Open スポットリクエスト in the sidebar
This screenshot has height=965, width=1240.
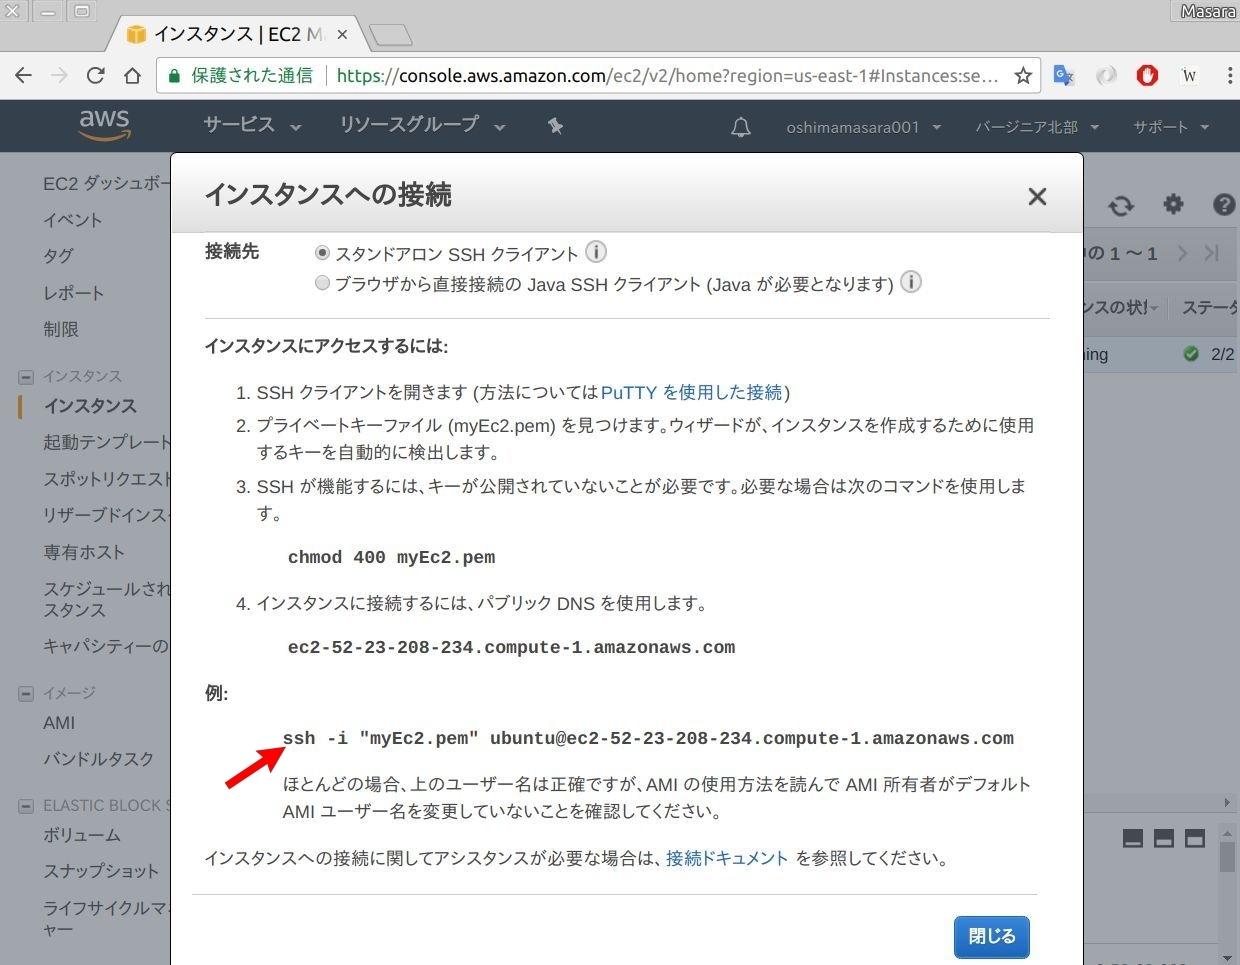(106, 479)
